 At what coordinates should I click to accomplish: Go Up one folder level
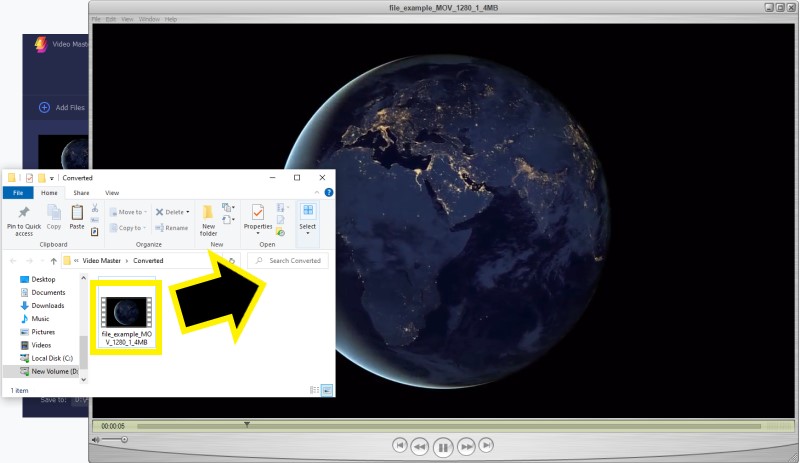point(54,261)
